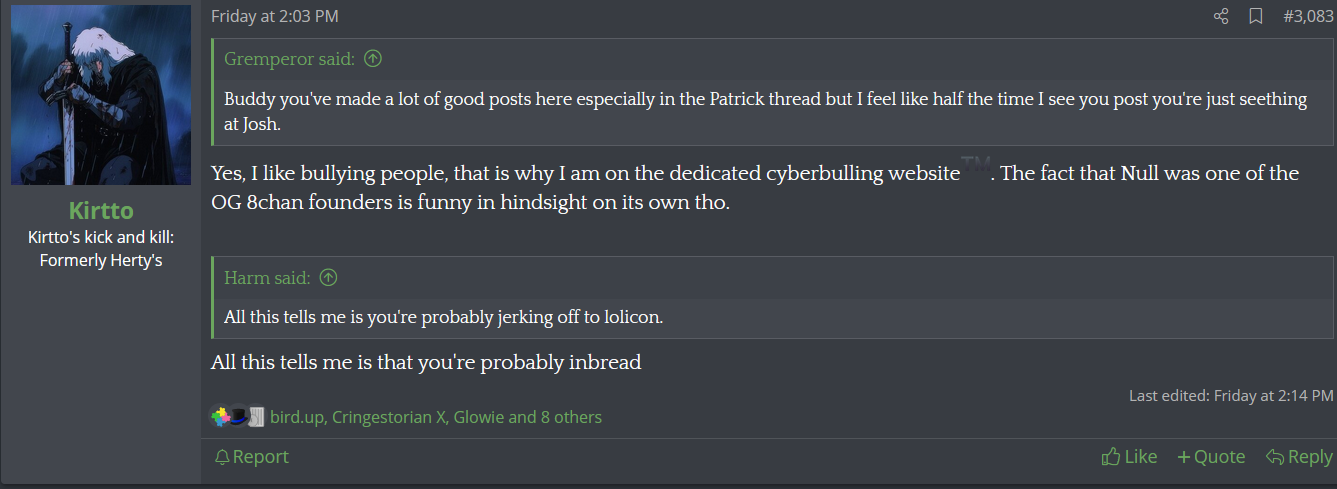Click the thumbs-up Like button
The image size is (1337, 489).
(1129, 457)
